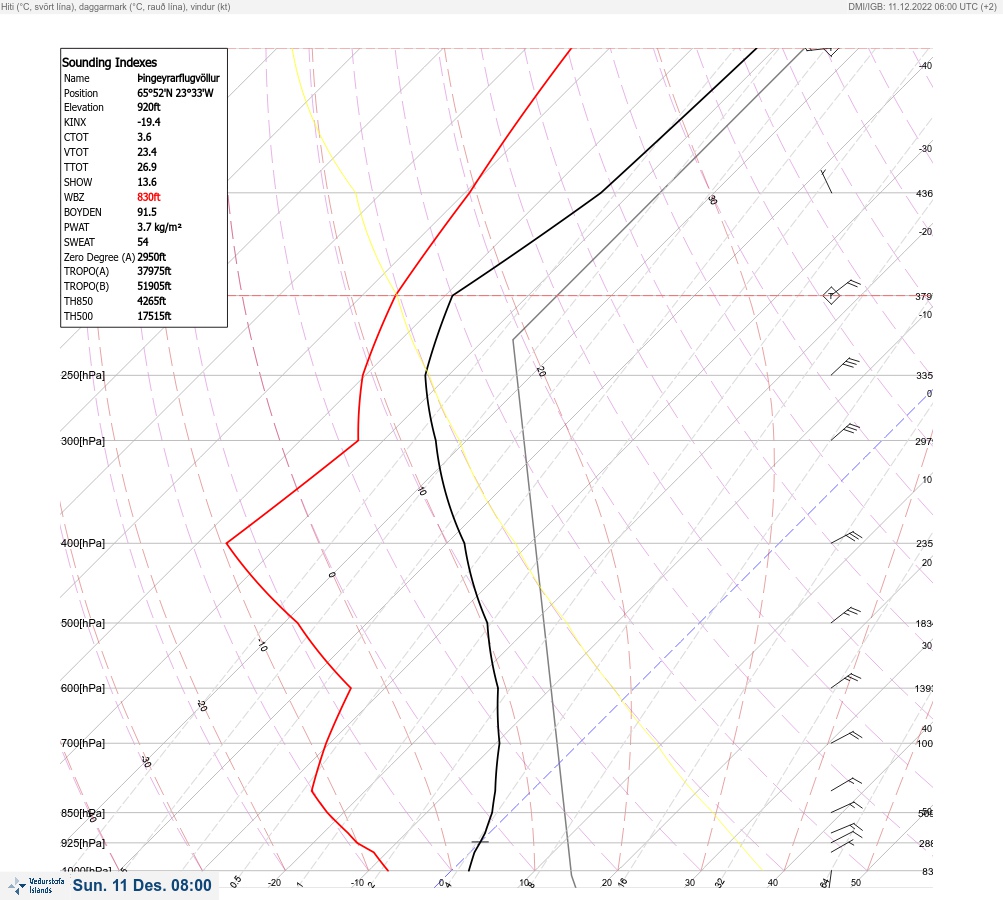Click the '925[hPa]' pressure label

coord(83,843)
